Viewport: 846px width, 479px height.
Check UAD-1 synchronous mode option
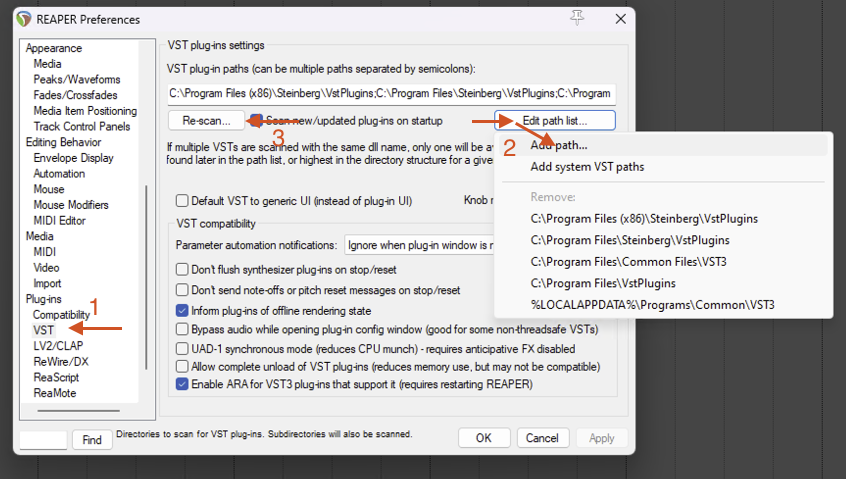point(182,347)
